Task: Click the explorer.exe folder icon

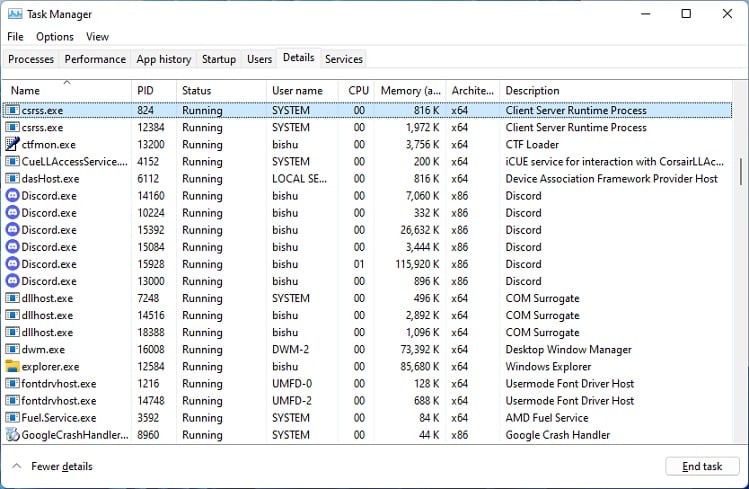Action: point(13,367)
